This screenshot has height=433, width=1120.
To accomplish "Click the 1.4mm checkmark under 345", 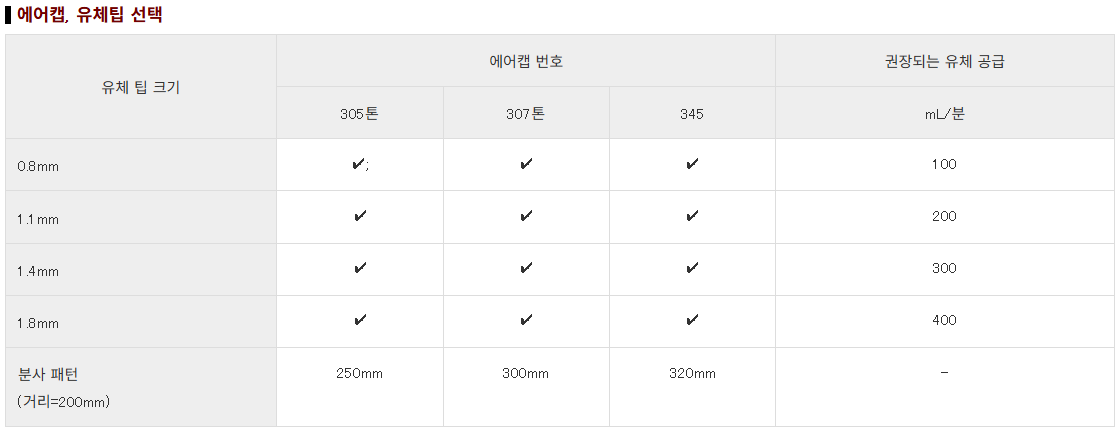I will tap(692, 269).
